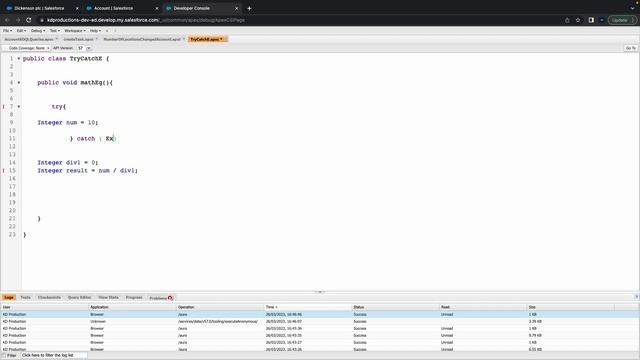Click the error marker beside line 15
The height and width of the screenshot is (360, 640).
4,170
